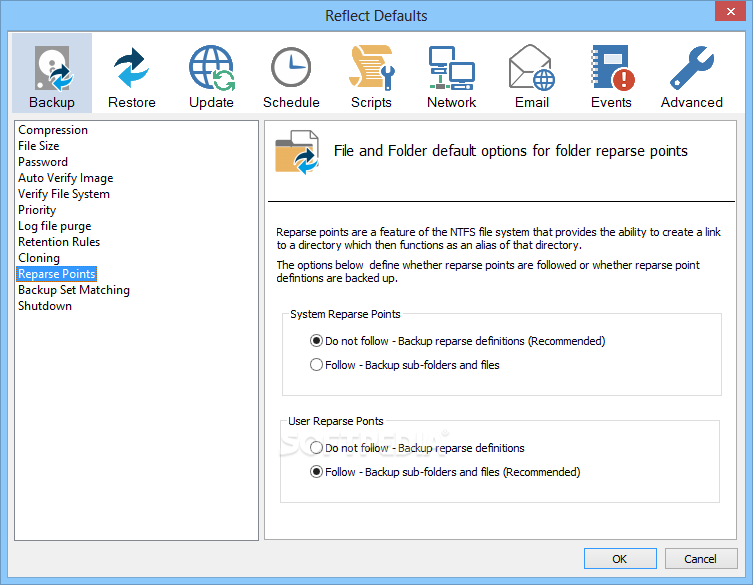Click the folder reparse points header icon

pos(297,152)
